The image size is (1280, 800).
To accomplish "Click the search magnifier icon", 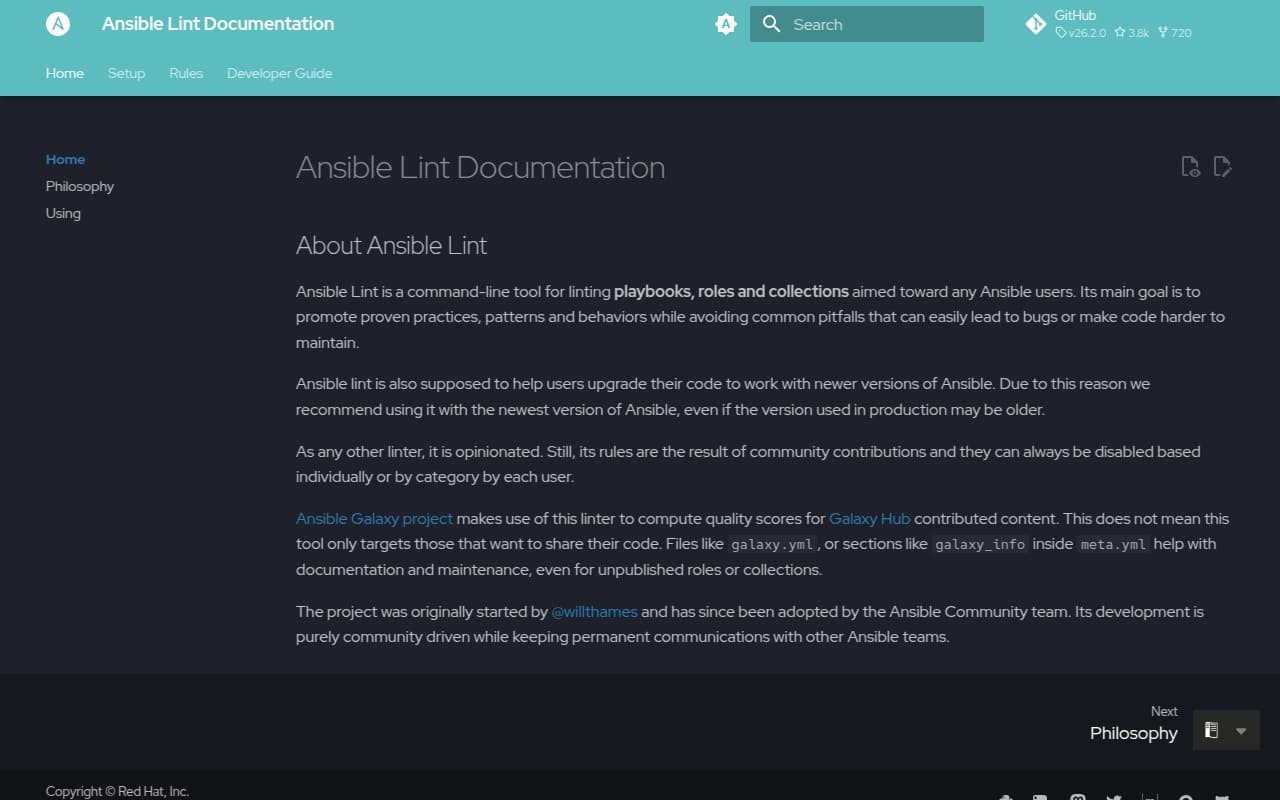I will [x=771, y=24].
